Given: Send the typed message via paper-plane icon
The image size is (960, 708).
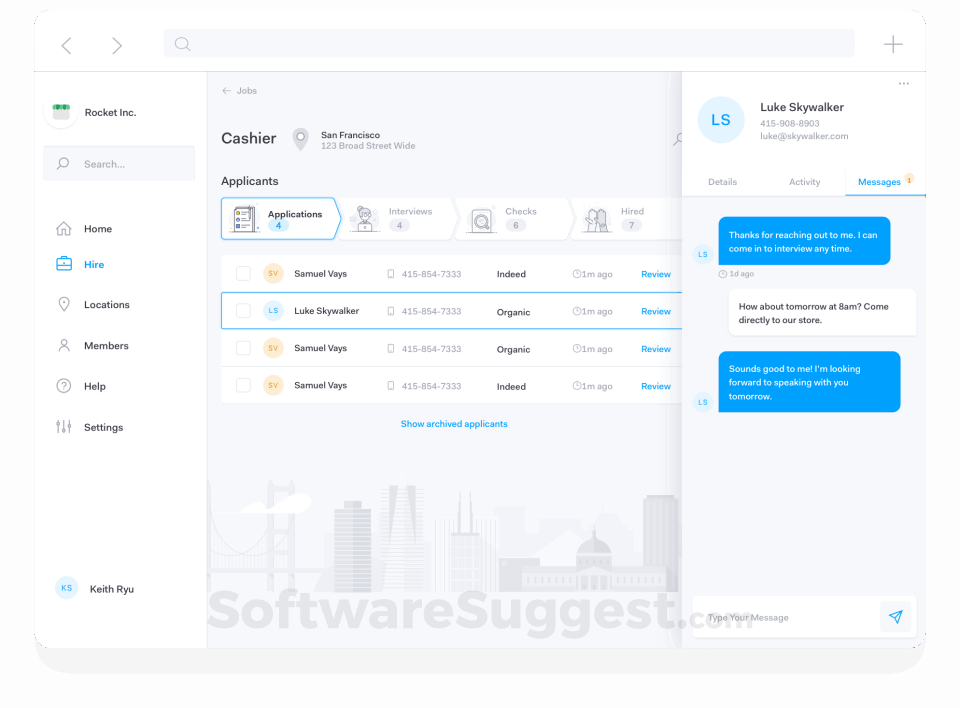Looking at the screenshot, I should click(896, 616).
